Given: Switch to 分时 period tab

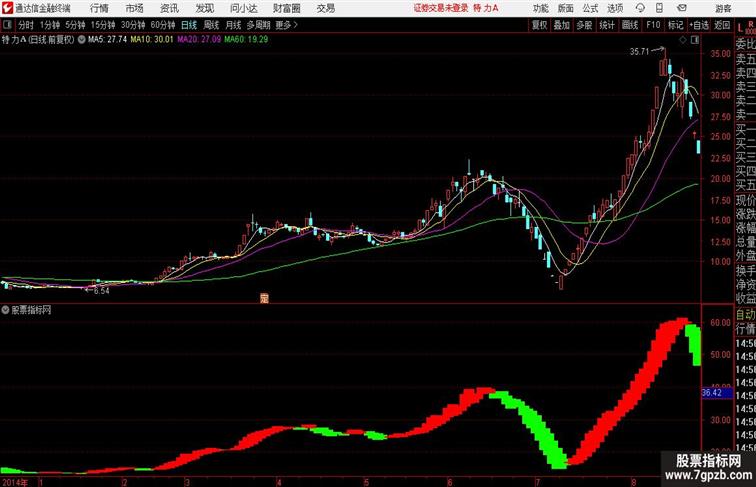Looking at the screenshot, I should [x=26, y=25].
